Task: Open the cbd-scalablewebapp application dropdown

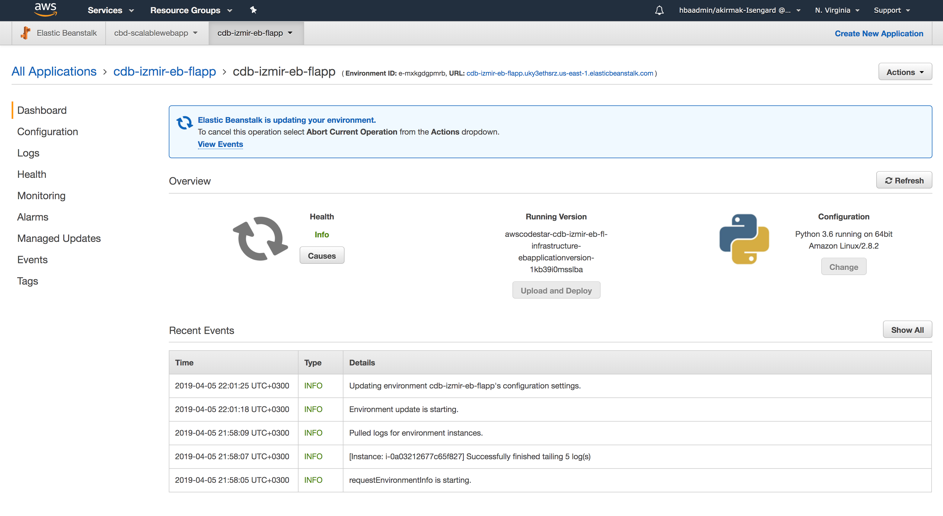Action: pos(156,33)
